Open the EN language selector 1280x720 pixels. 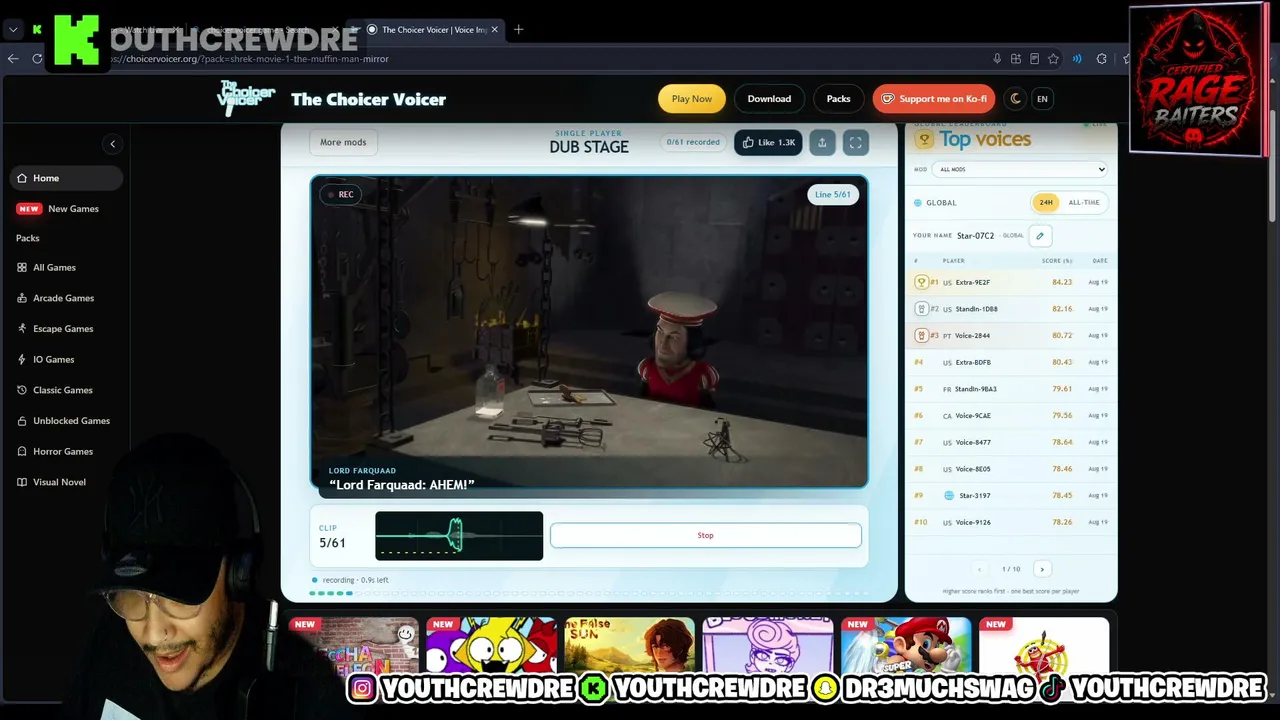(x=1042, y=99)
